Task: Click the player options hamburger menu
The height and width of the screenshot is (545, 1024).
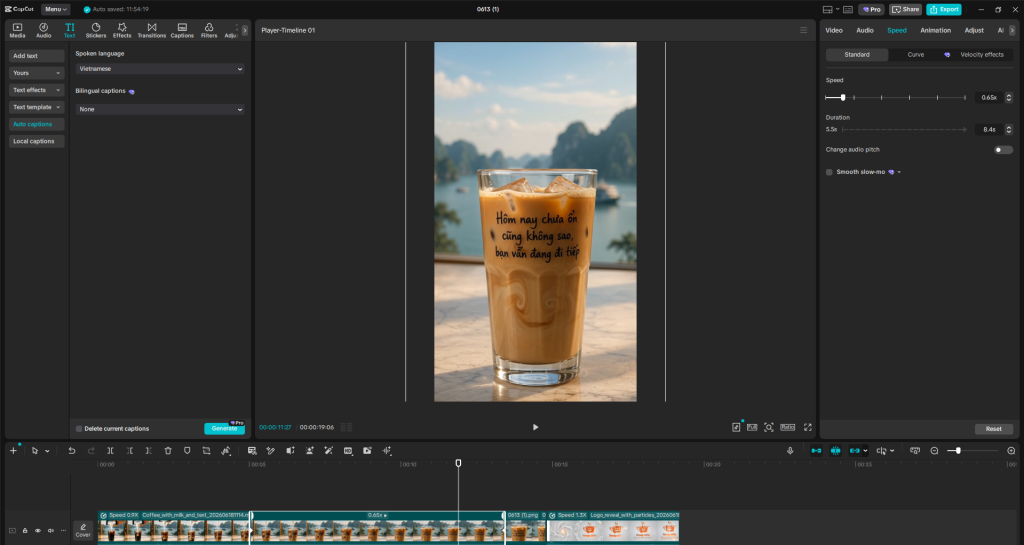Action: [x=803, y=30]
